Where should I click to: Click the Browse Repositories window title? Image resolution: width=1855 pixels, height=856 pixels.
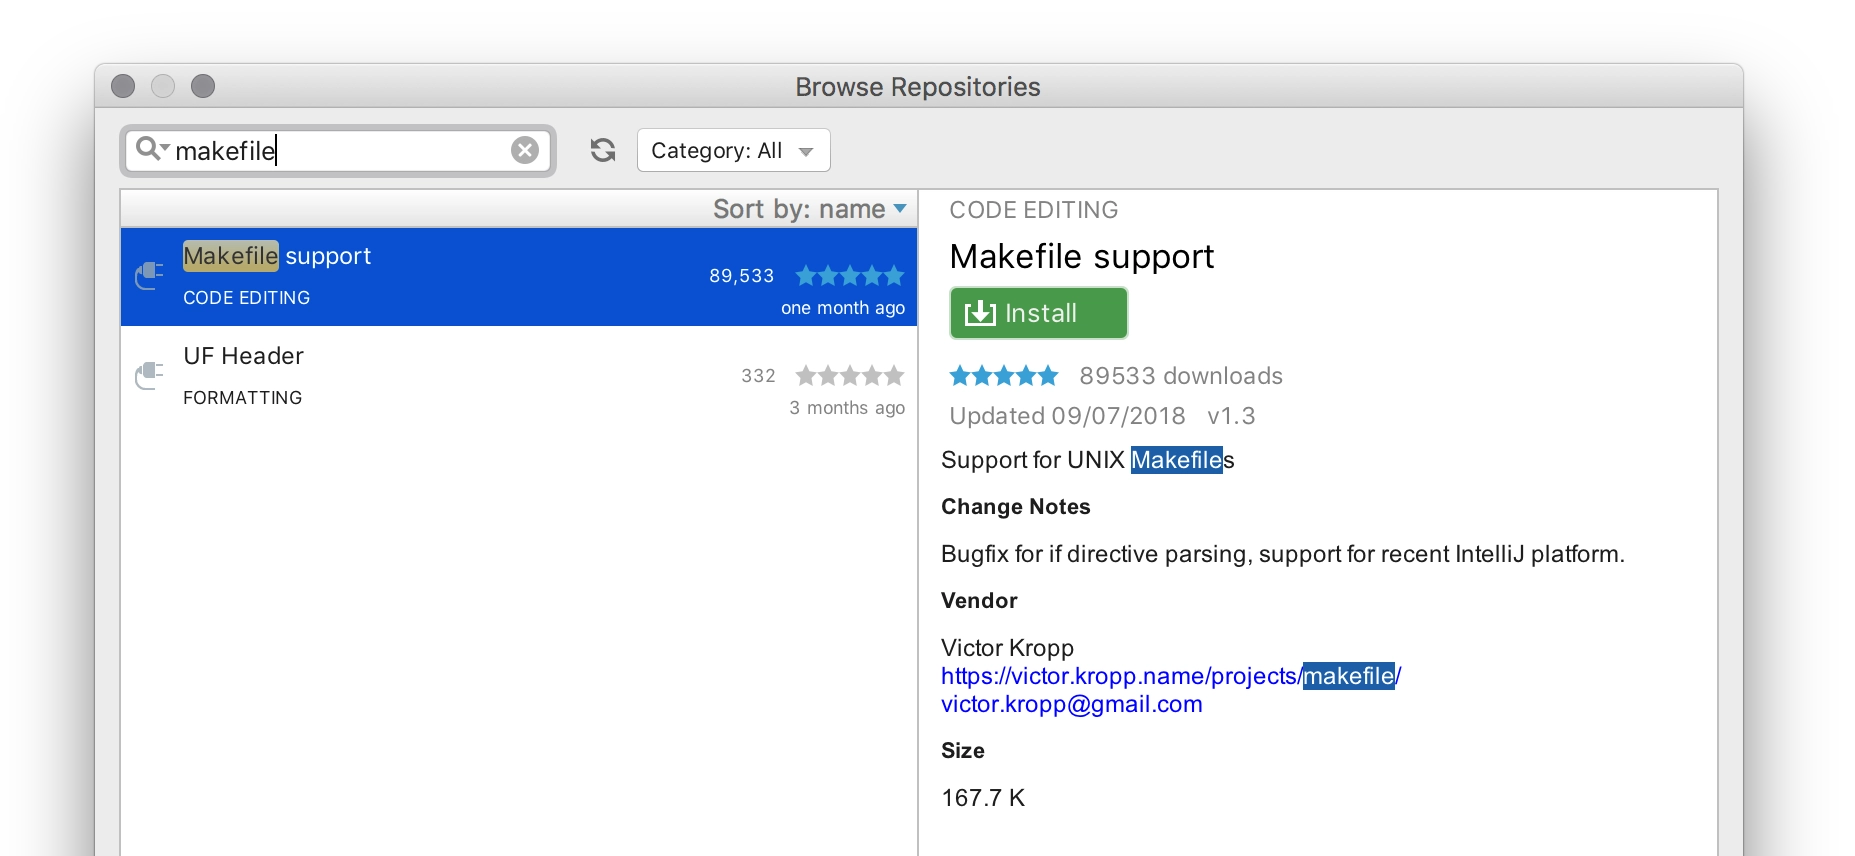coord(918,87)
